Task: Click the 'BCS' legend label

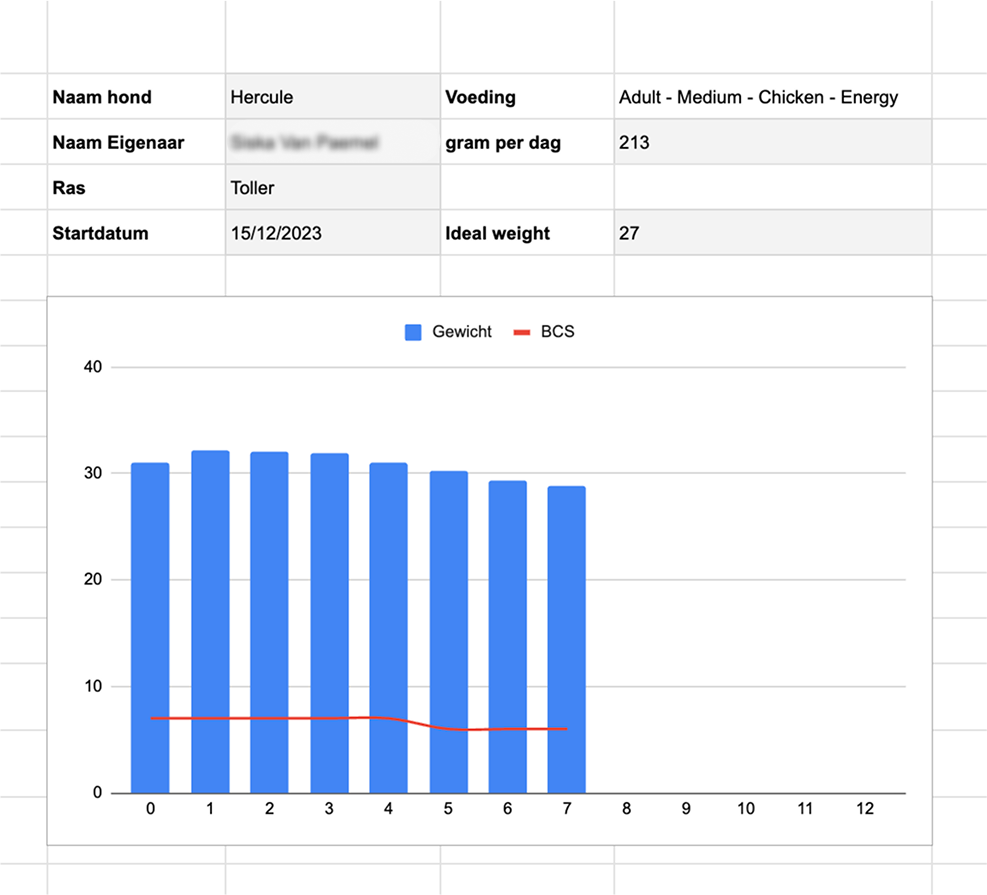Action: tap(558, 332)
